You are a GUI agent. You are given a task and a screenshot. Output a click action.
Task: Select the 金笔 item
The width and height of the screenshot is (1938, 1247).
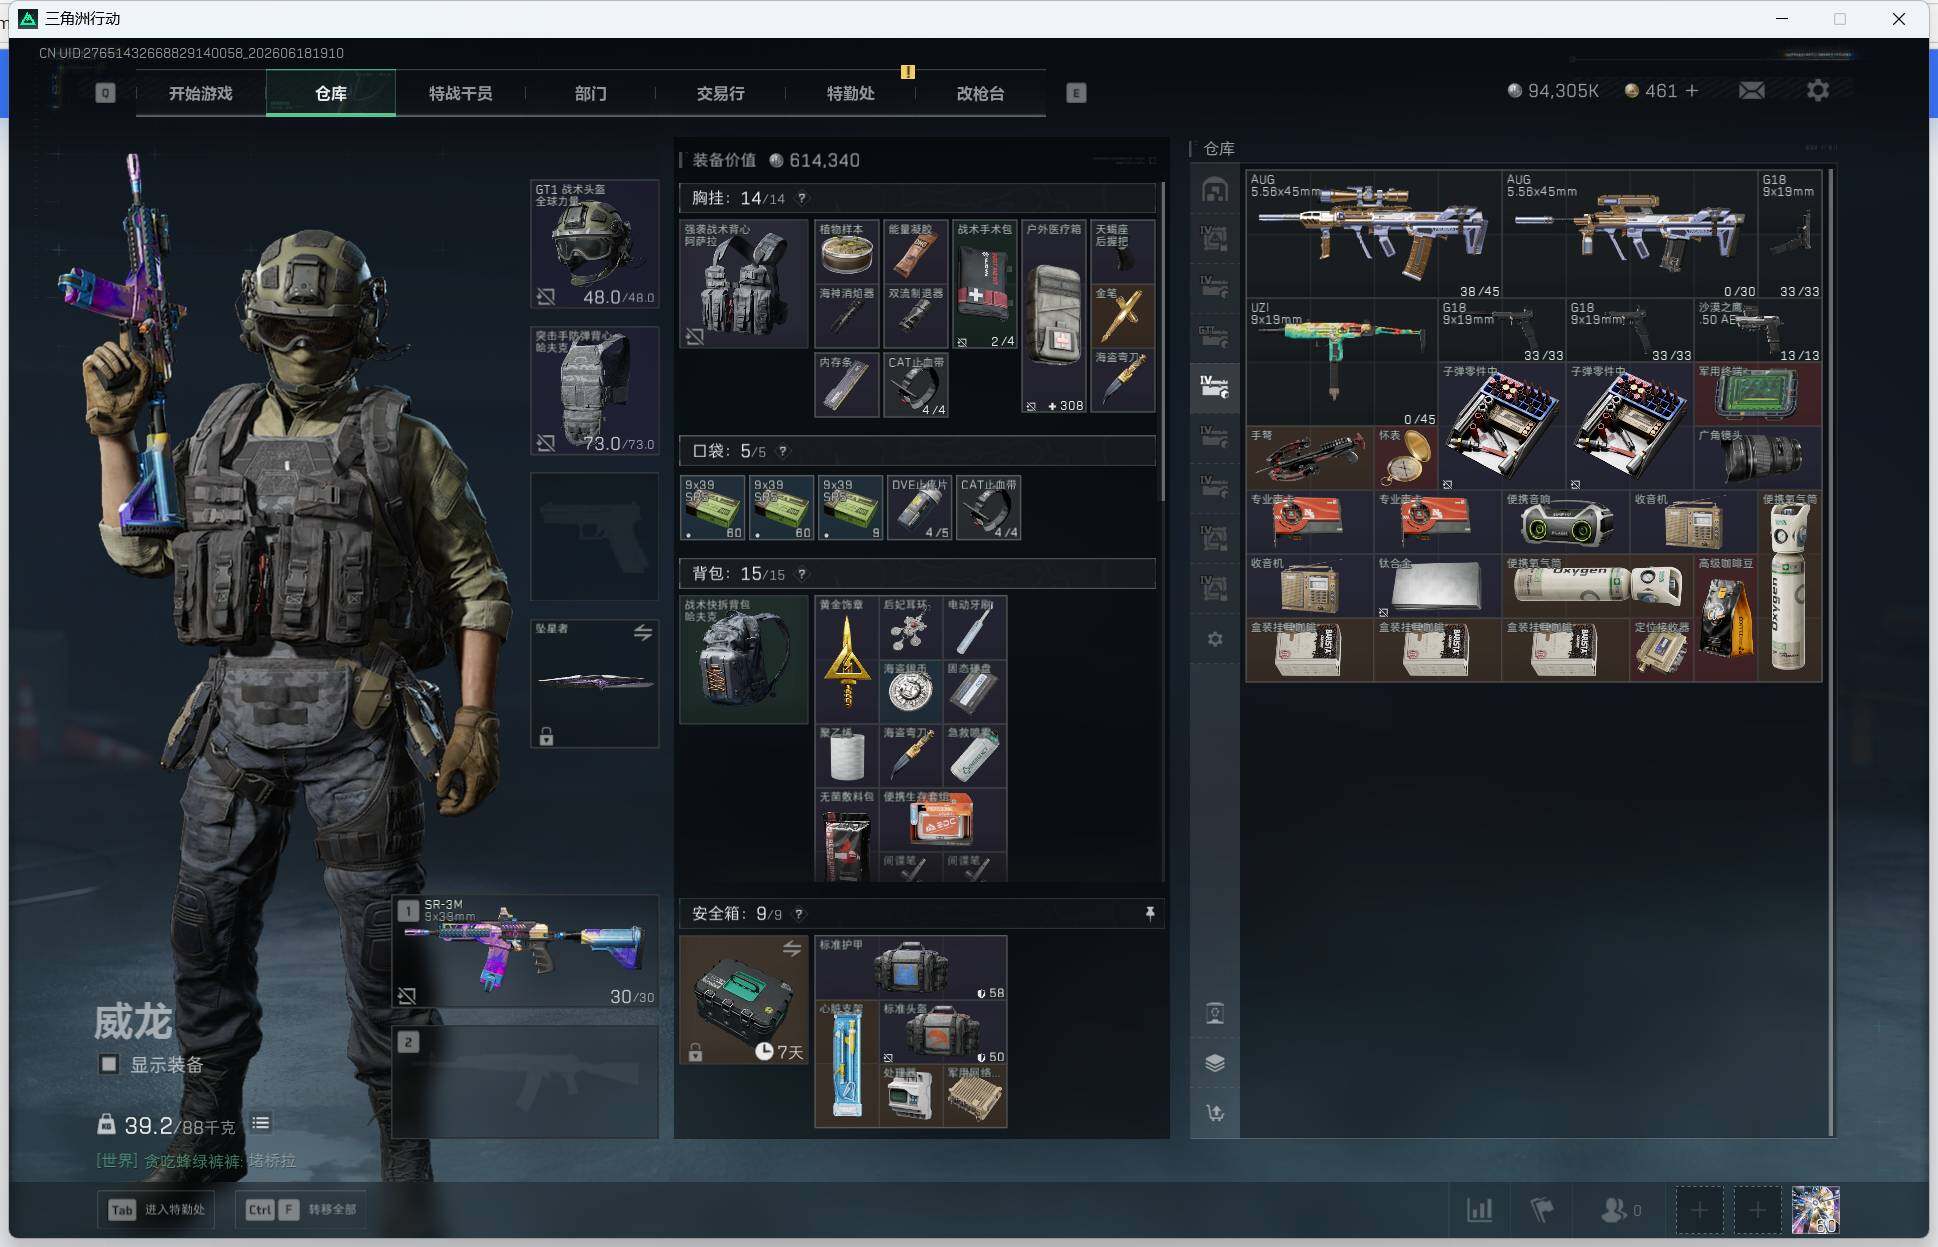coord(1123,316)
